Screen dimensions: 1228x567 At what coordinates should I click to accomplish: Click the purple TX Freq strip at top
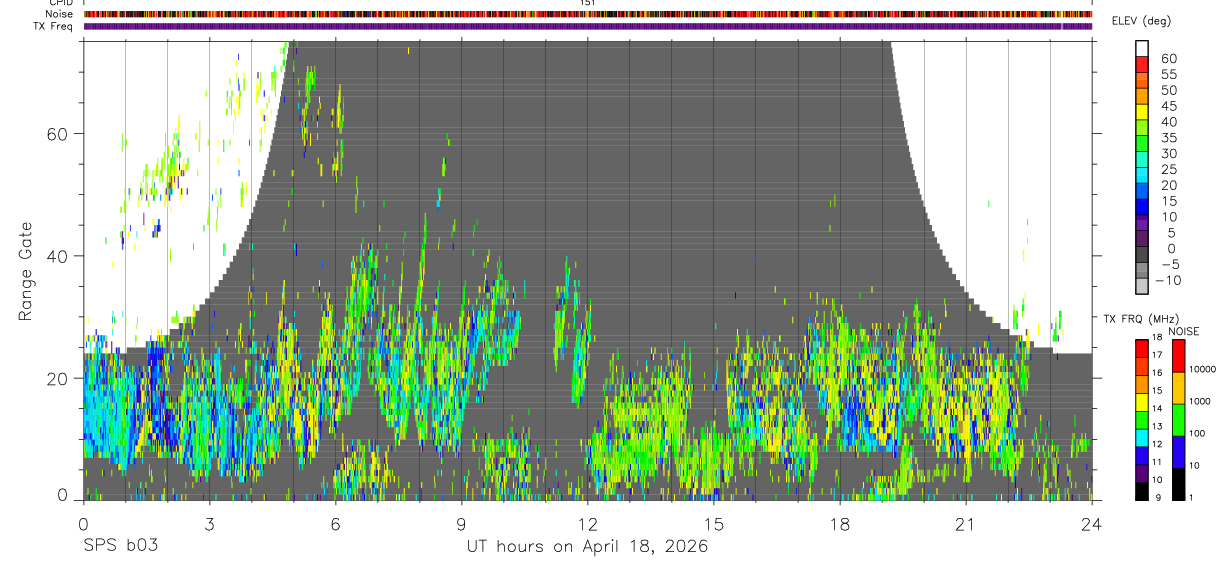(x=587, y=26)
